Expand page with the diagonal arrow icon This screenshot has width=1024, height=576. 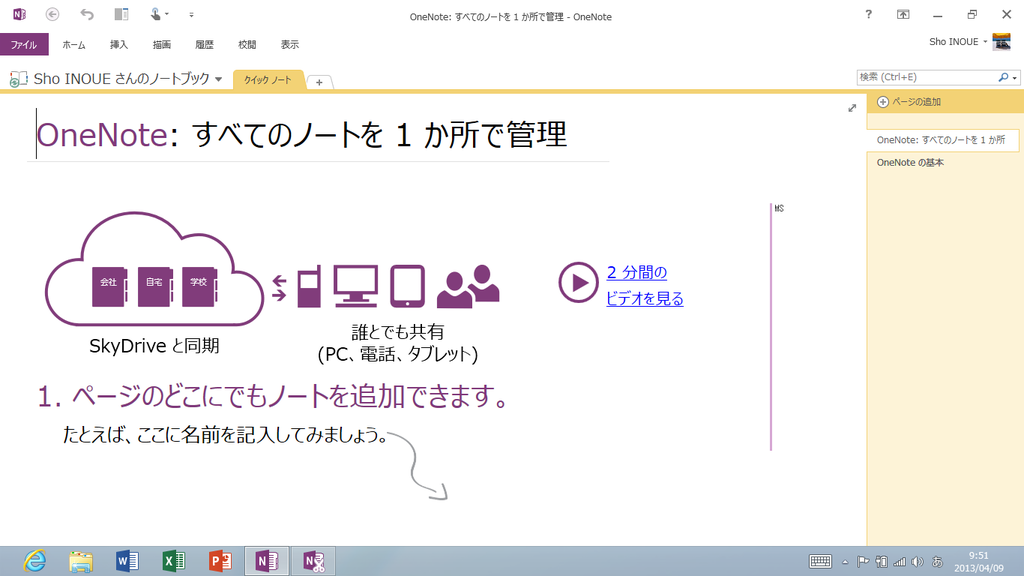point(852,108)
